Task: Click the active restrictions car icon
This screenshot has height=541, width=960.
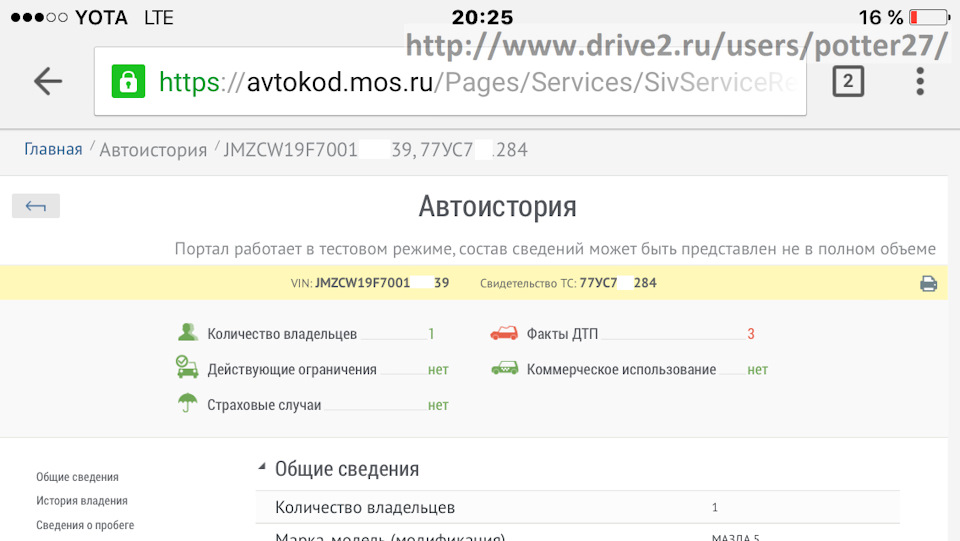Action: 187,367
